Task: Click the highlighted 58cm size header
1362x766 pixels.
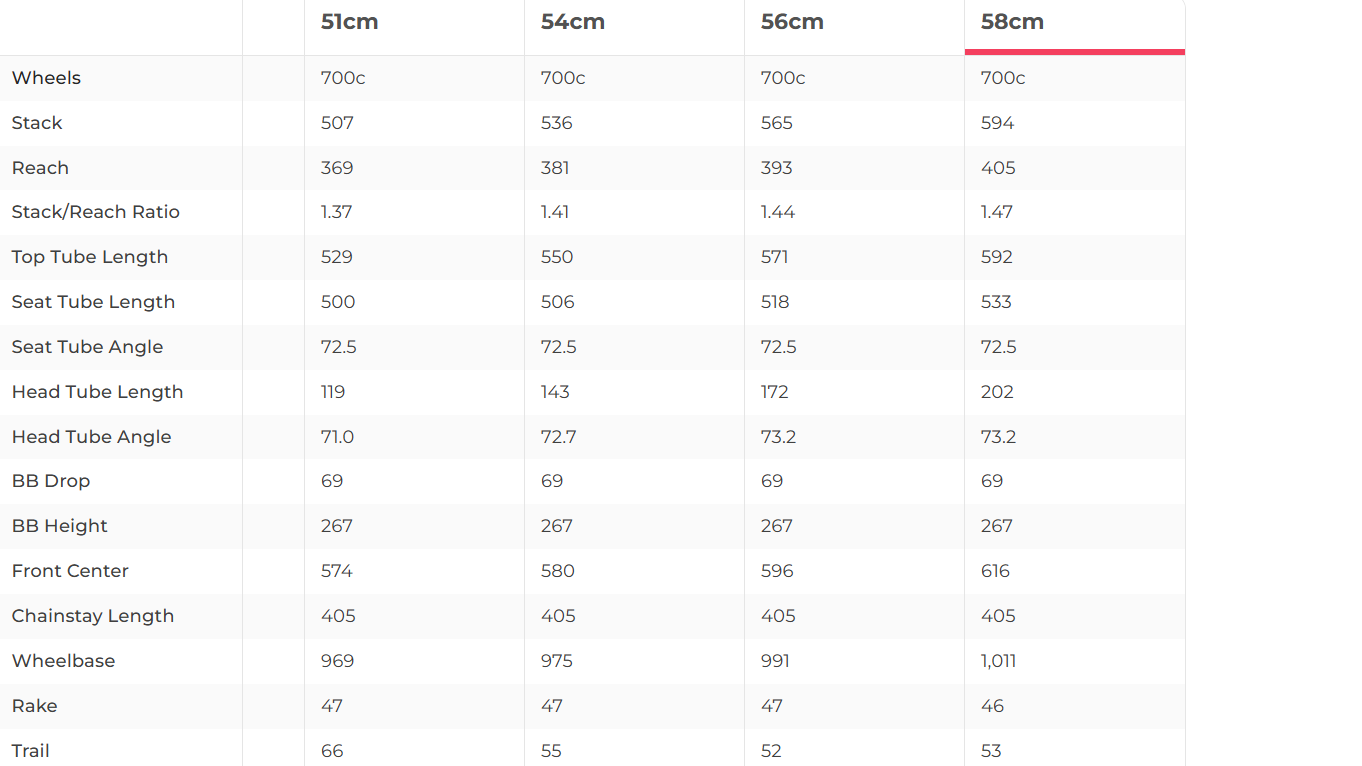Action: pyautogui.click(x=1012, y=22)
